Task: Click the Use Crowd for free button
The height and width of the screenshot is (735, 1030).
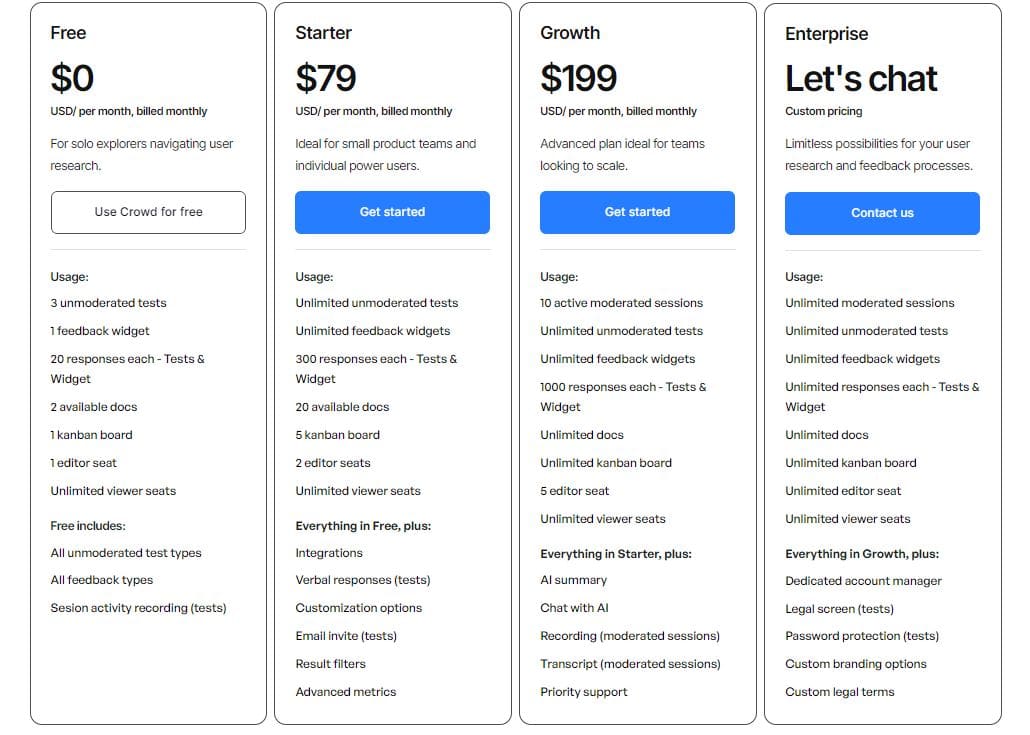Action: [x=148, y=212]
